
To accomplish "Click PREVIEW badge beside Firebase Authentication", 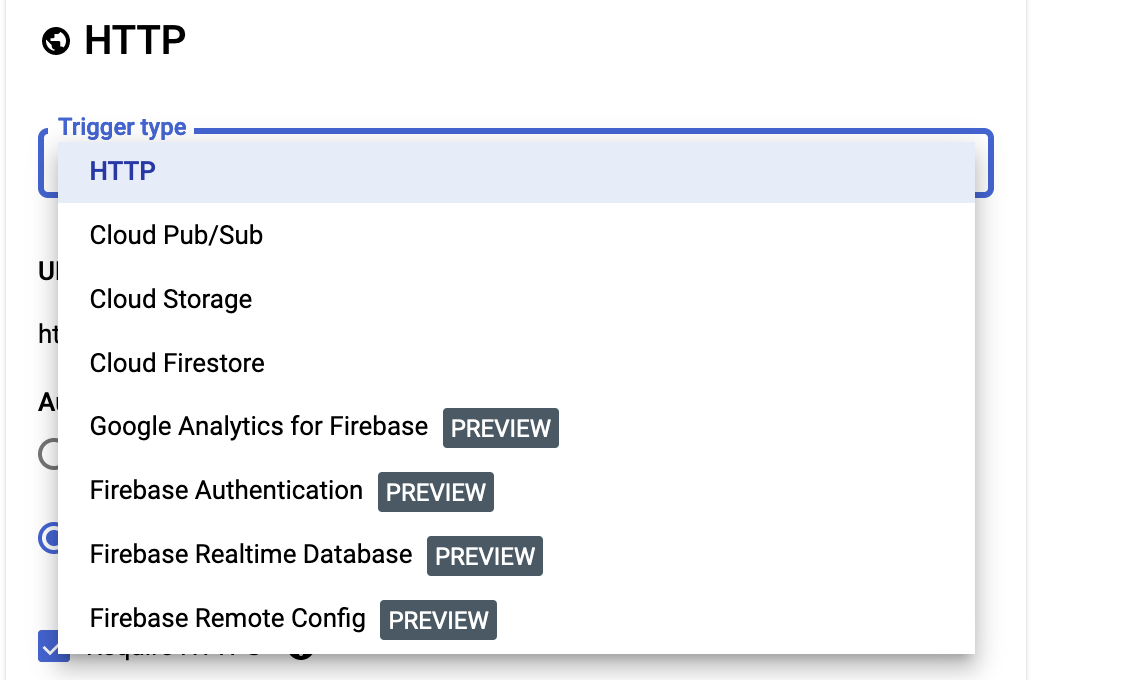I will click(436, 492).
